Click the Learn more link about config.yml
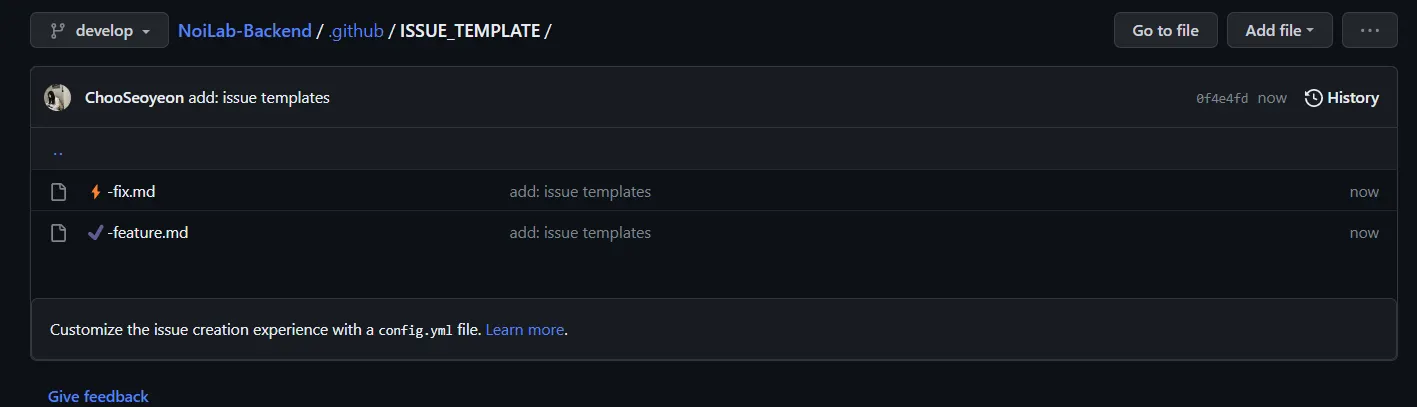 click(524, 330)
